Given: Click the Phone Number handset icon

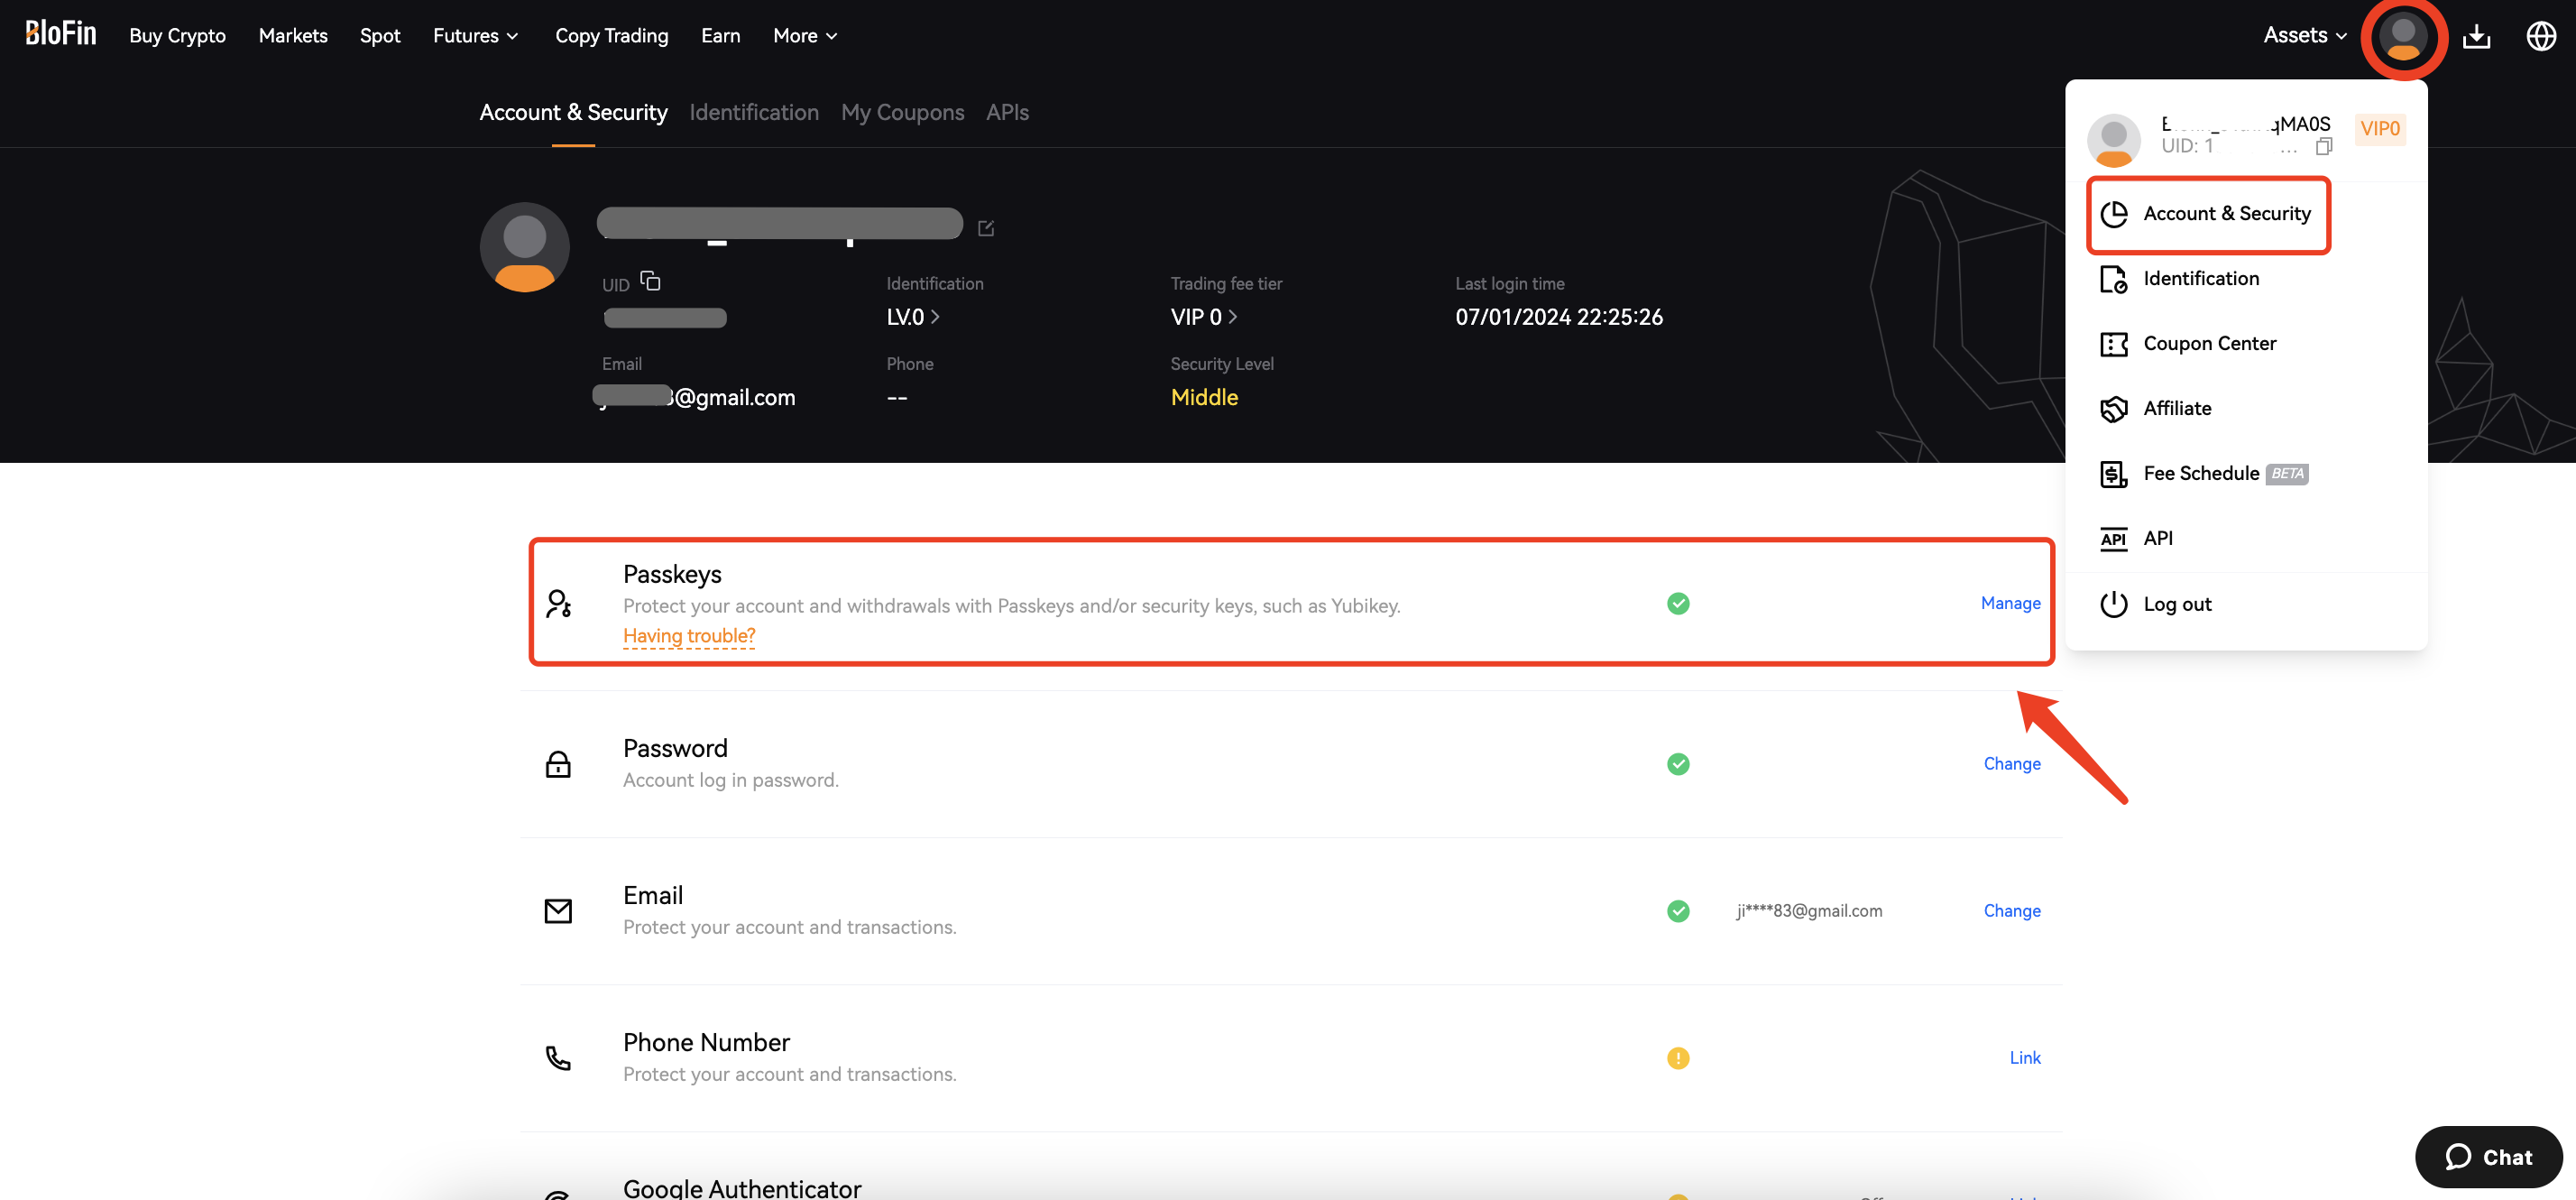Looking at the screenshot, I should [558, 1058].
